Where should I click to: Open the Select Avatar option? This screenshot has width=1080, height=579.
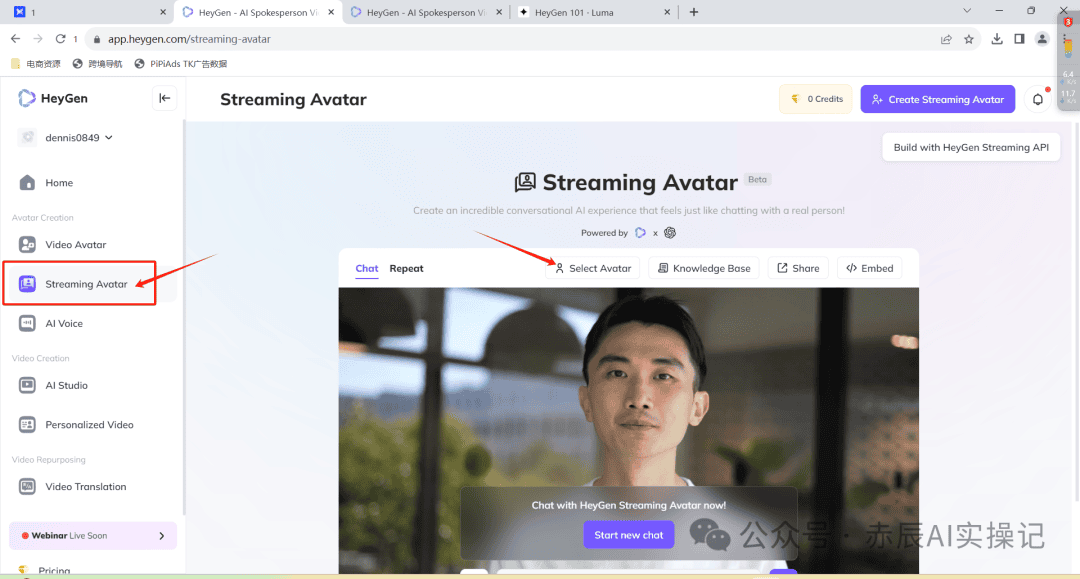pyautogui.click(x=593, y=268)
